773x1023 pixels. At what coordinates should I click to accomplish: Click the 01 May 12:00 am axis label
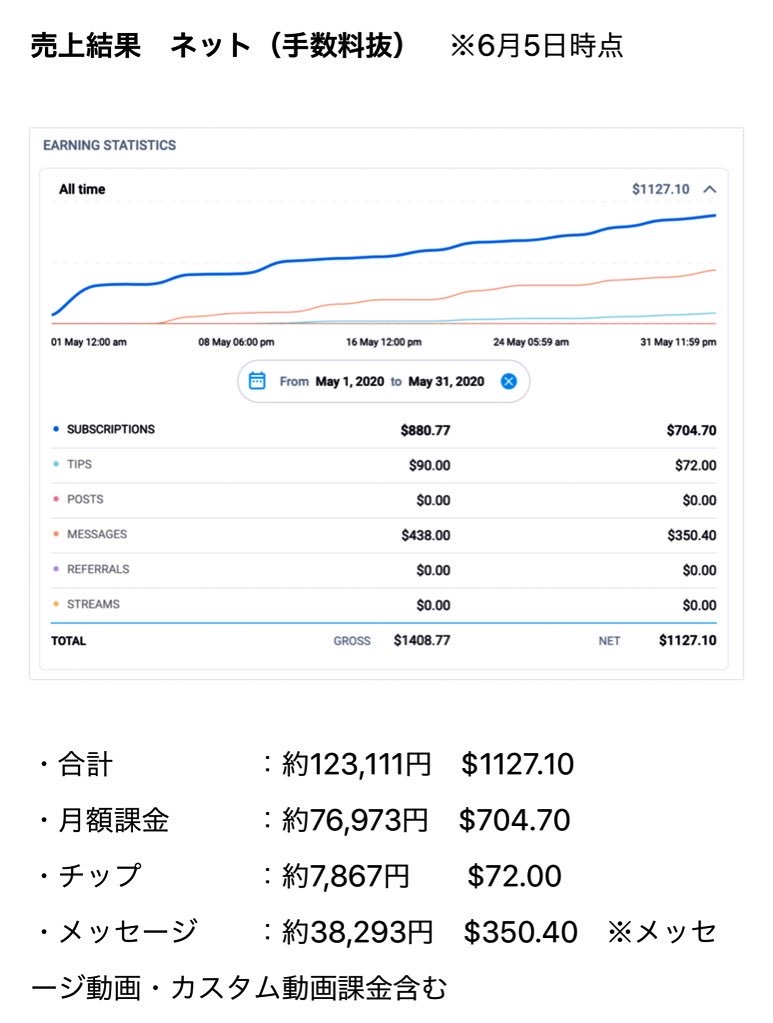tap(89, 342)
